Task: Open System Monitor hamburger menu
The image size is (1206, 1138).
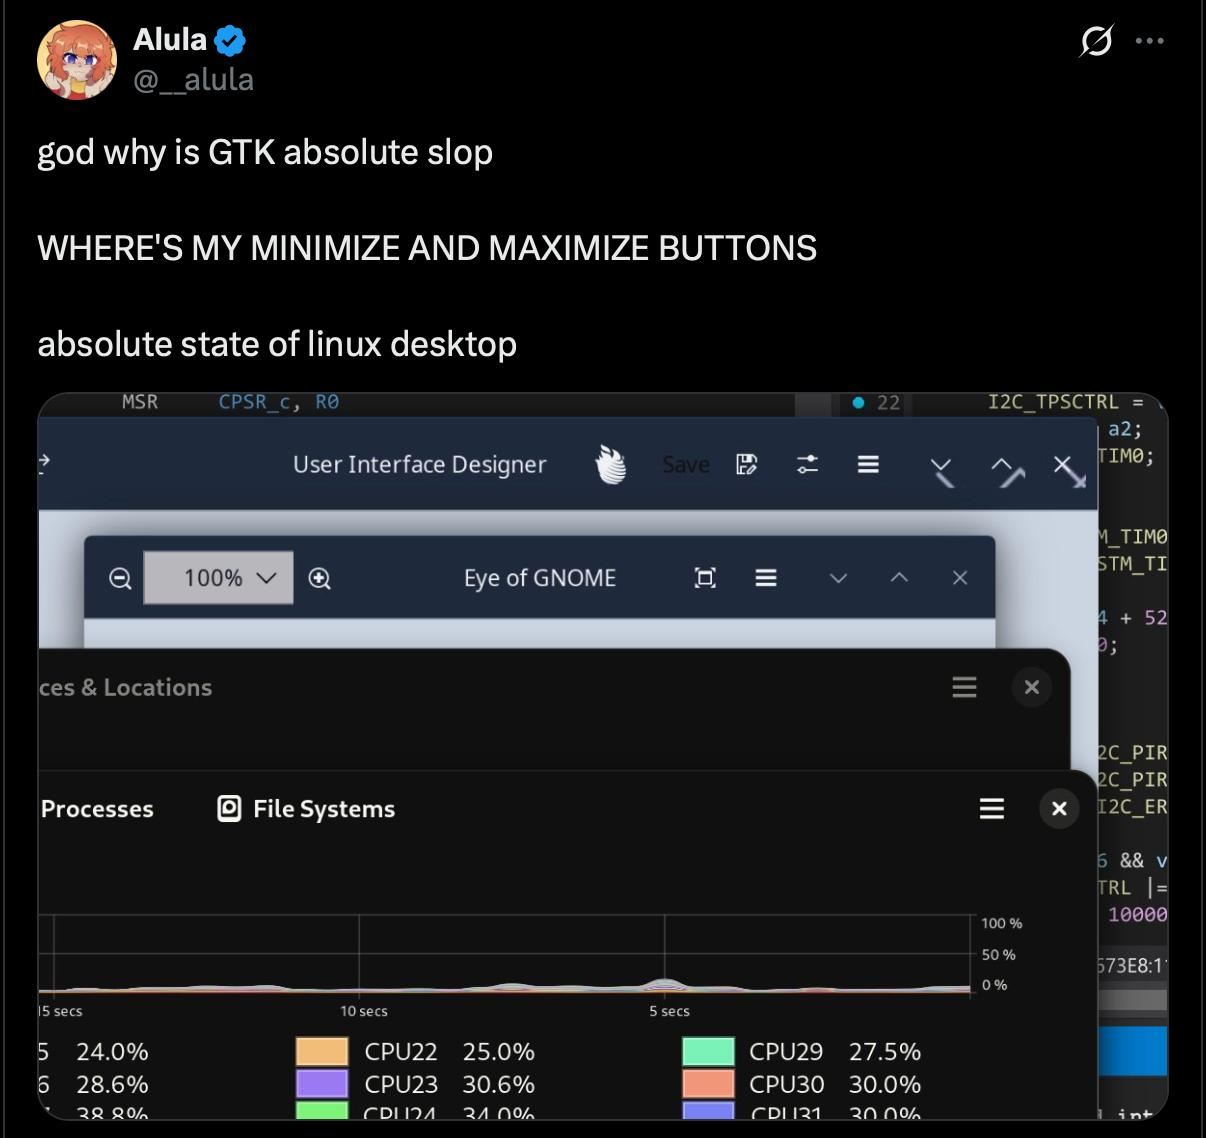Action: tap(991, 808)
